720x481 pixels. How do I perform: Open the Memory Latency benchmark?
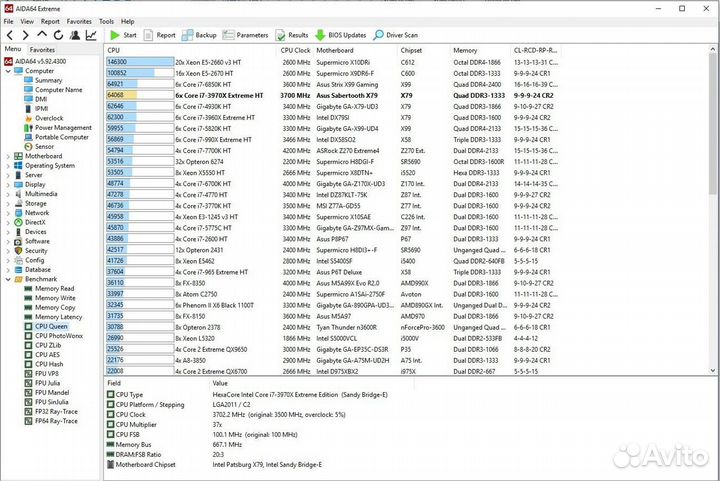point(59,317)
